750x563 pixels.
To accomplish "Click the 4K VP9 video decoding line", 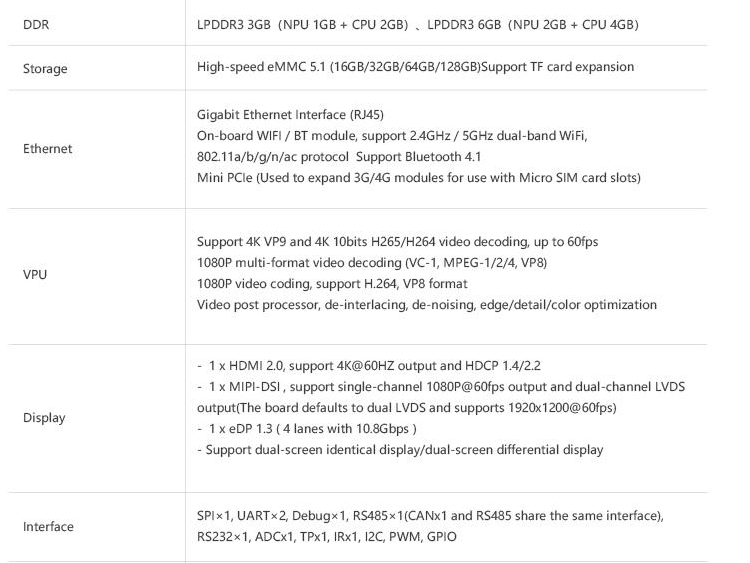I will tap(397, 242).
